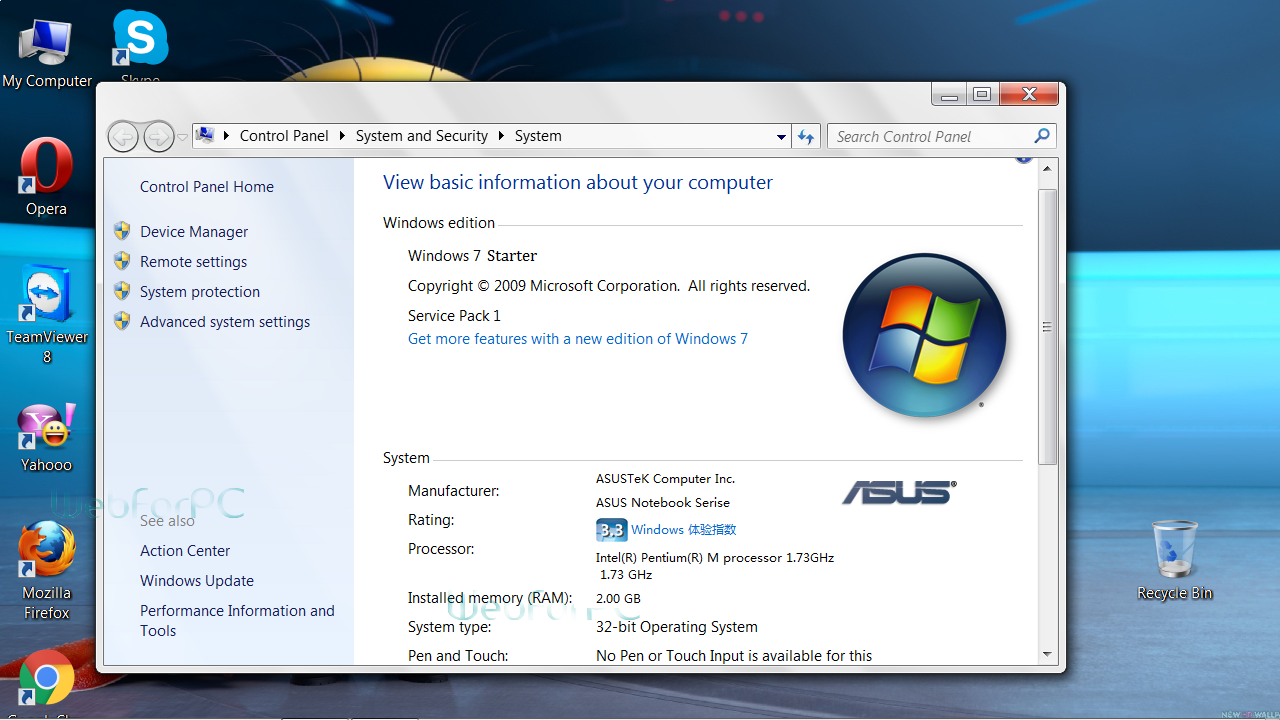Click the Back navigation arrow button
This screenshot has width=1280, height=720.
tap(123, 136)
